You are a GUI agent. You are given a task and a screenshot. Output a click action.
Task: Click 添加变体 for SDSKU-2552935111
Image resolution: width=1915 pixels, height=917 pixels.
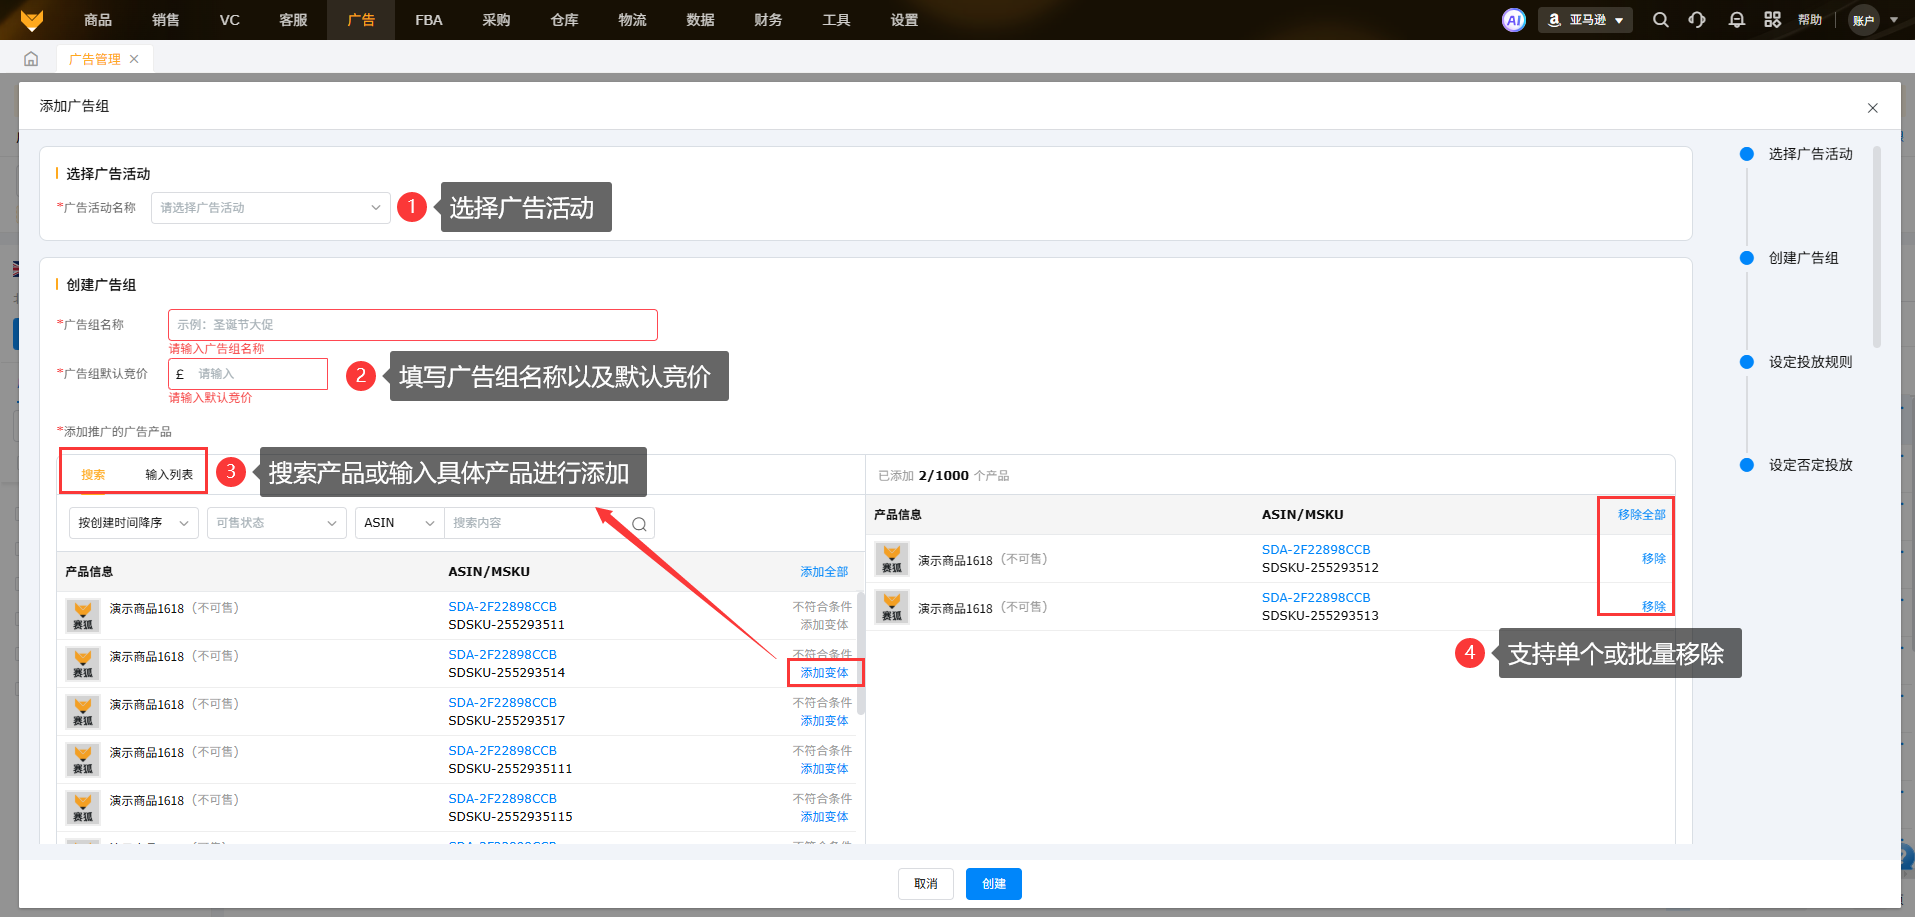click(x=824, y=769)
